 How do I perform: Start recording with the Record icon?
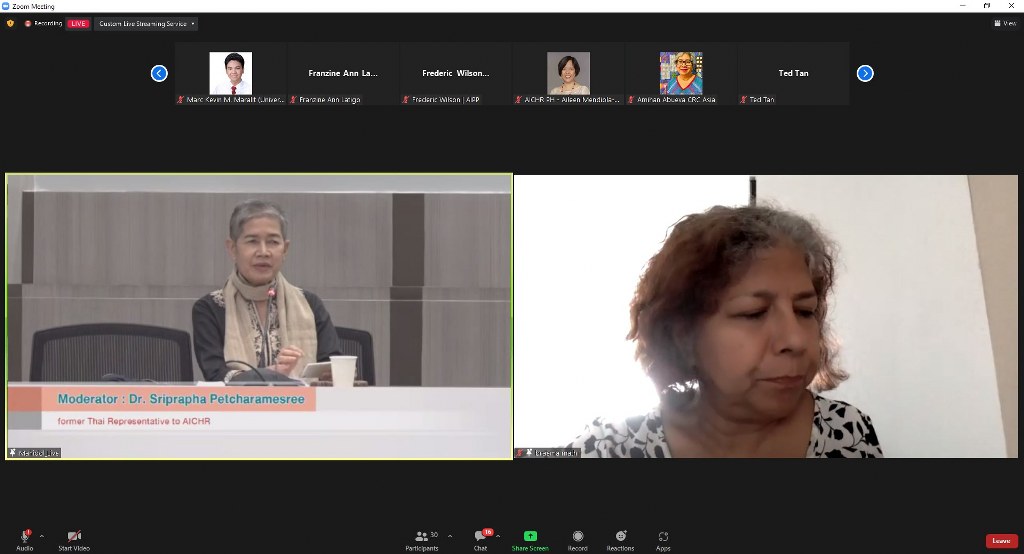click(578, 539)
